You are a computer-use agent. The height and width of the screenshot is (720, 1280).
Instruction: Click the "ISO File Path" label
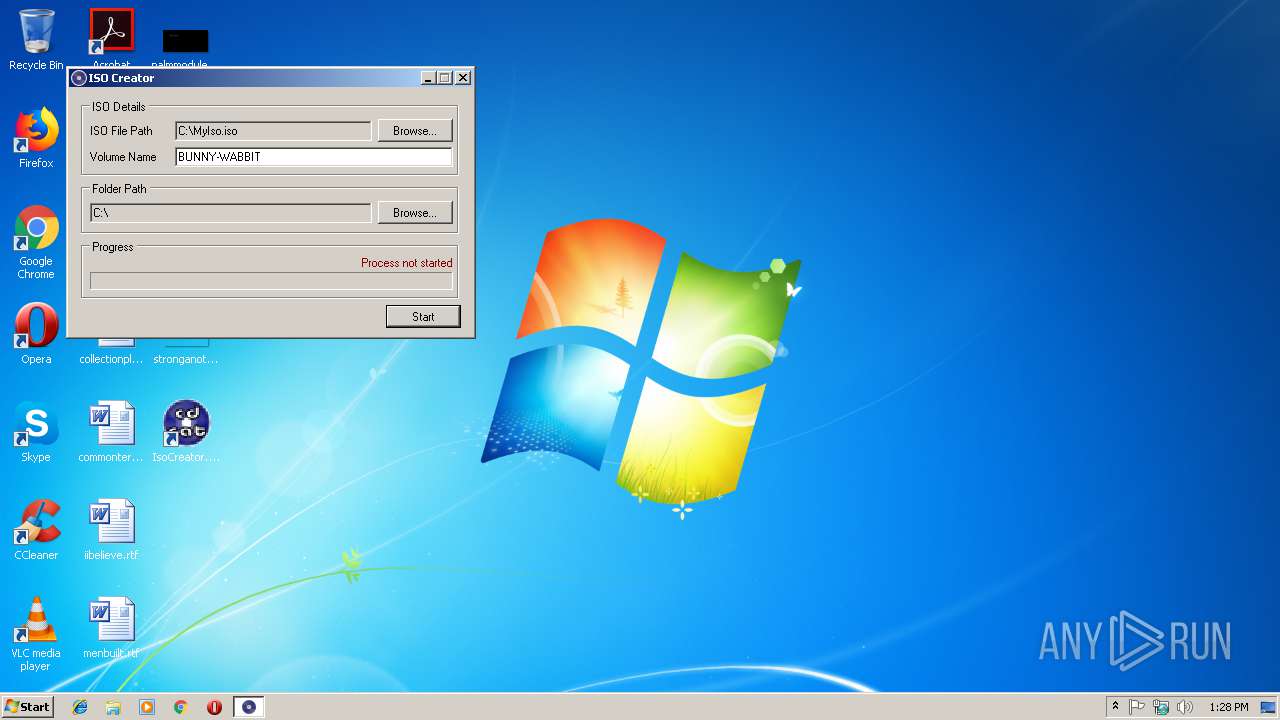click(121, 131)
